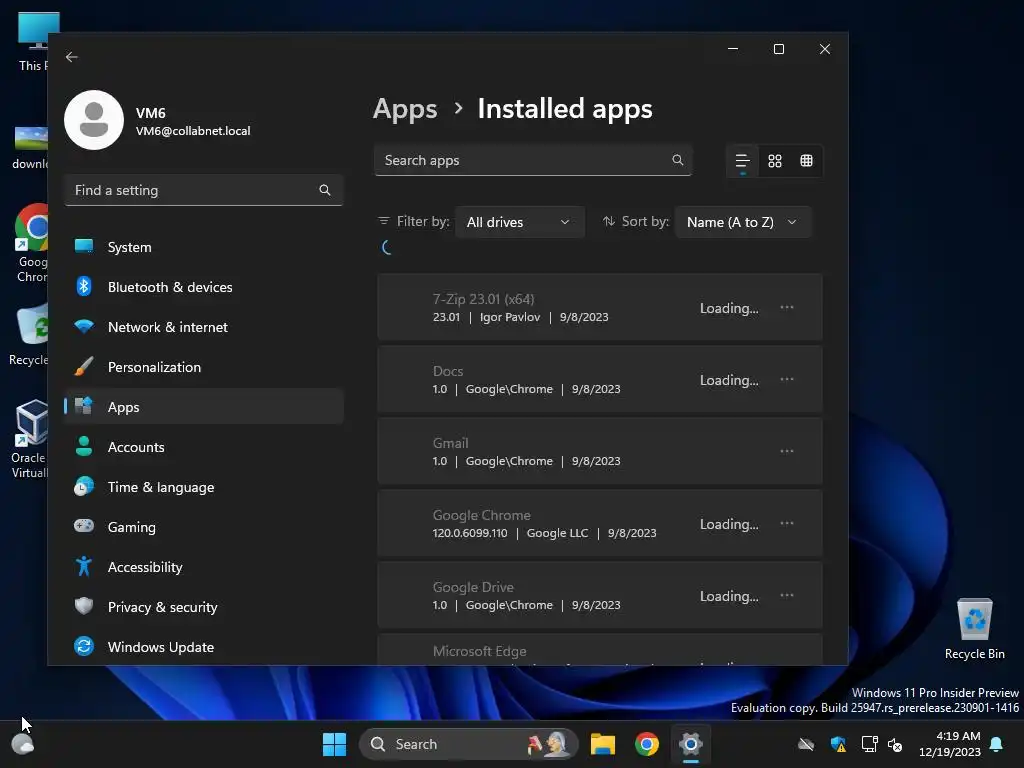Open more options for 7-Zip 23.01
This screenshot has height=768, width=1024.
coord(787,307)
